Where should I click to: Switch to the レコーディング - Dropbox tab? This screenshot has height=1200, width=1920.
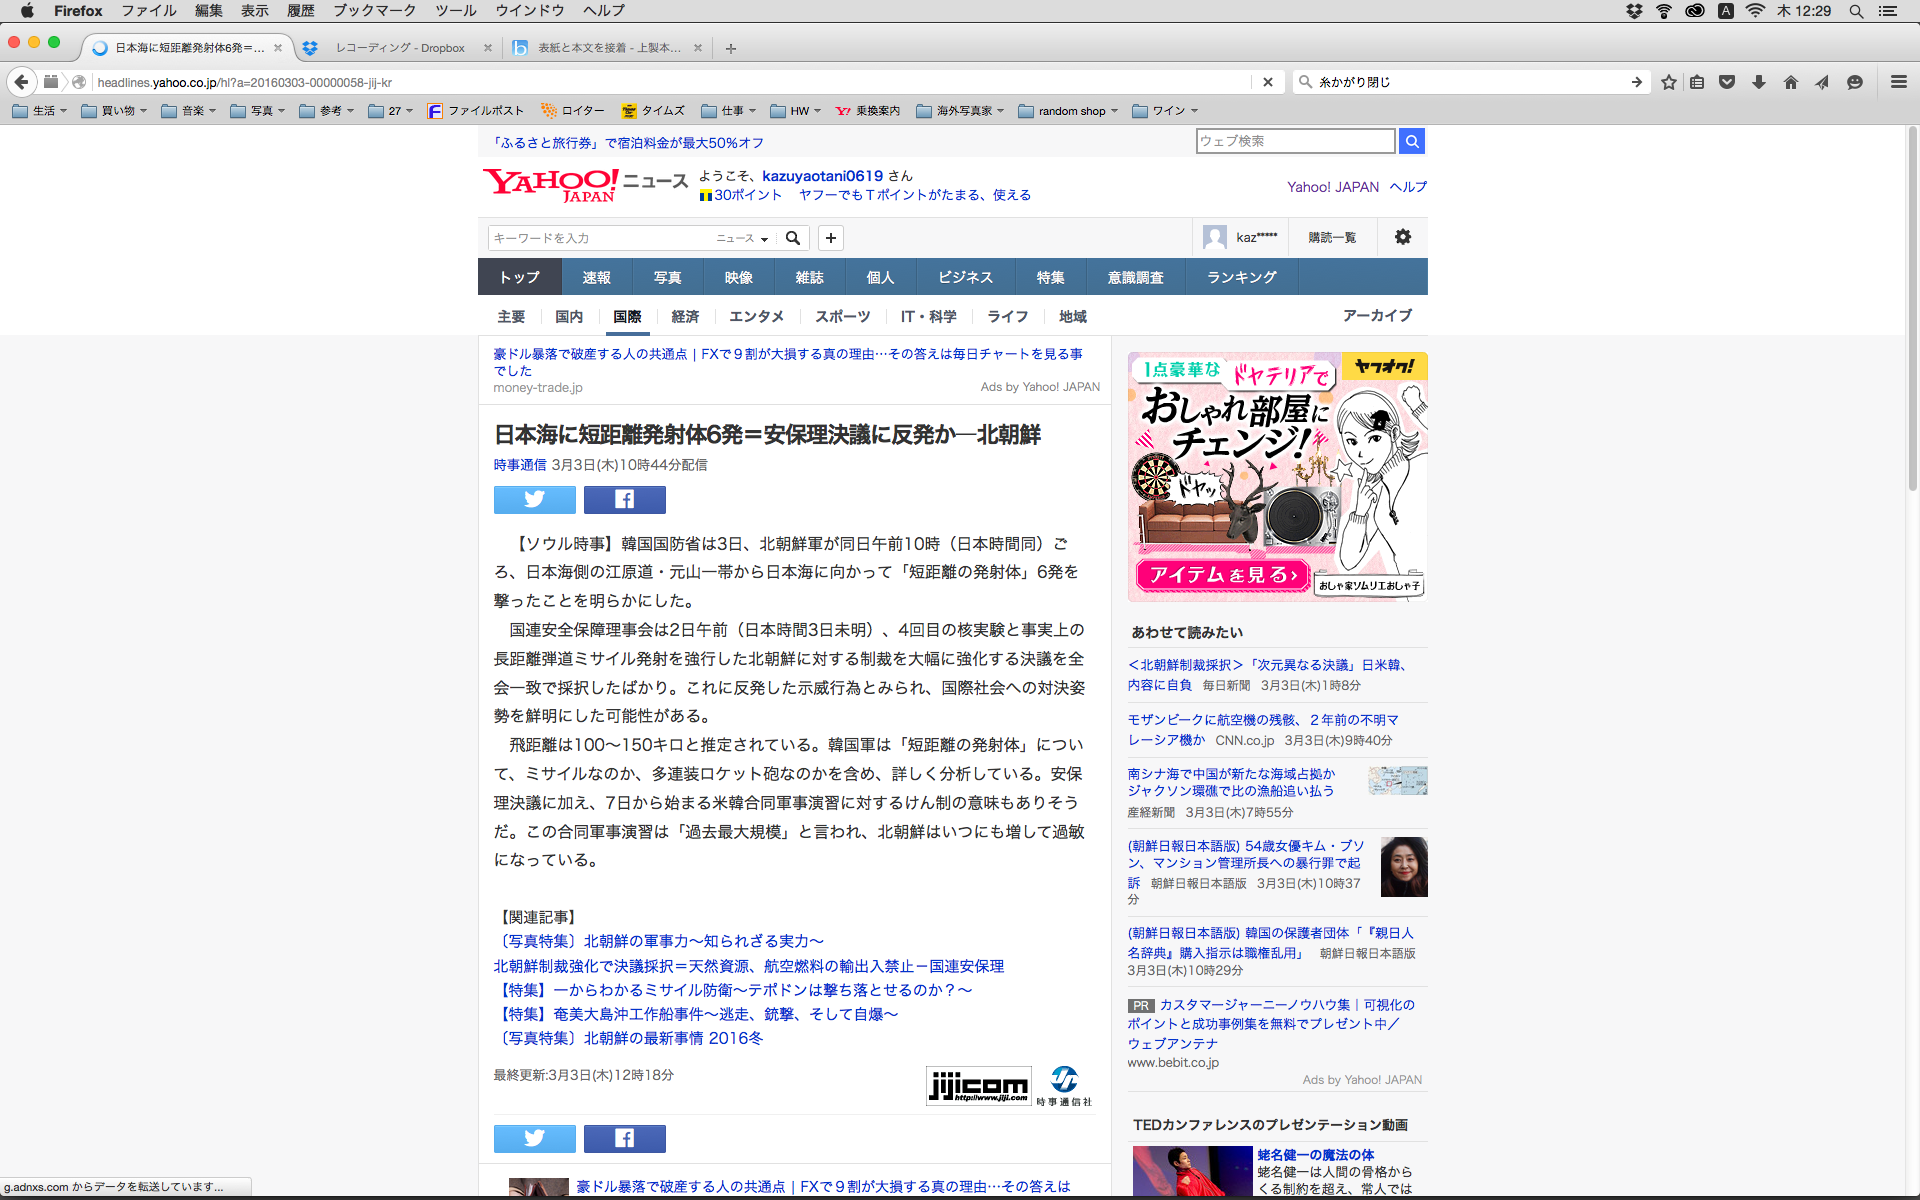coord(400,48)
